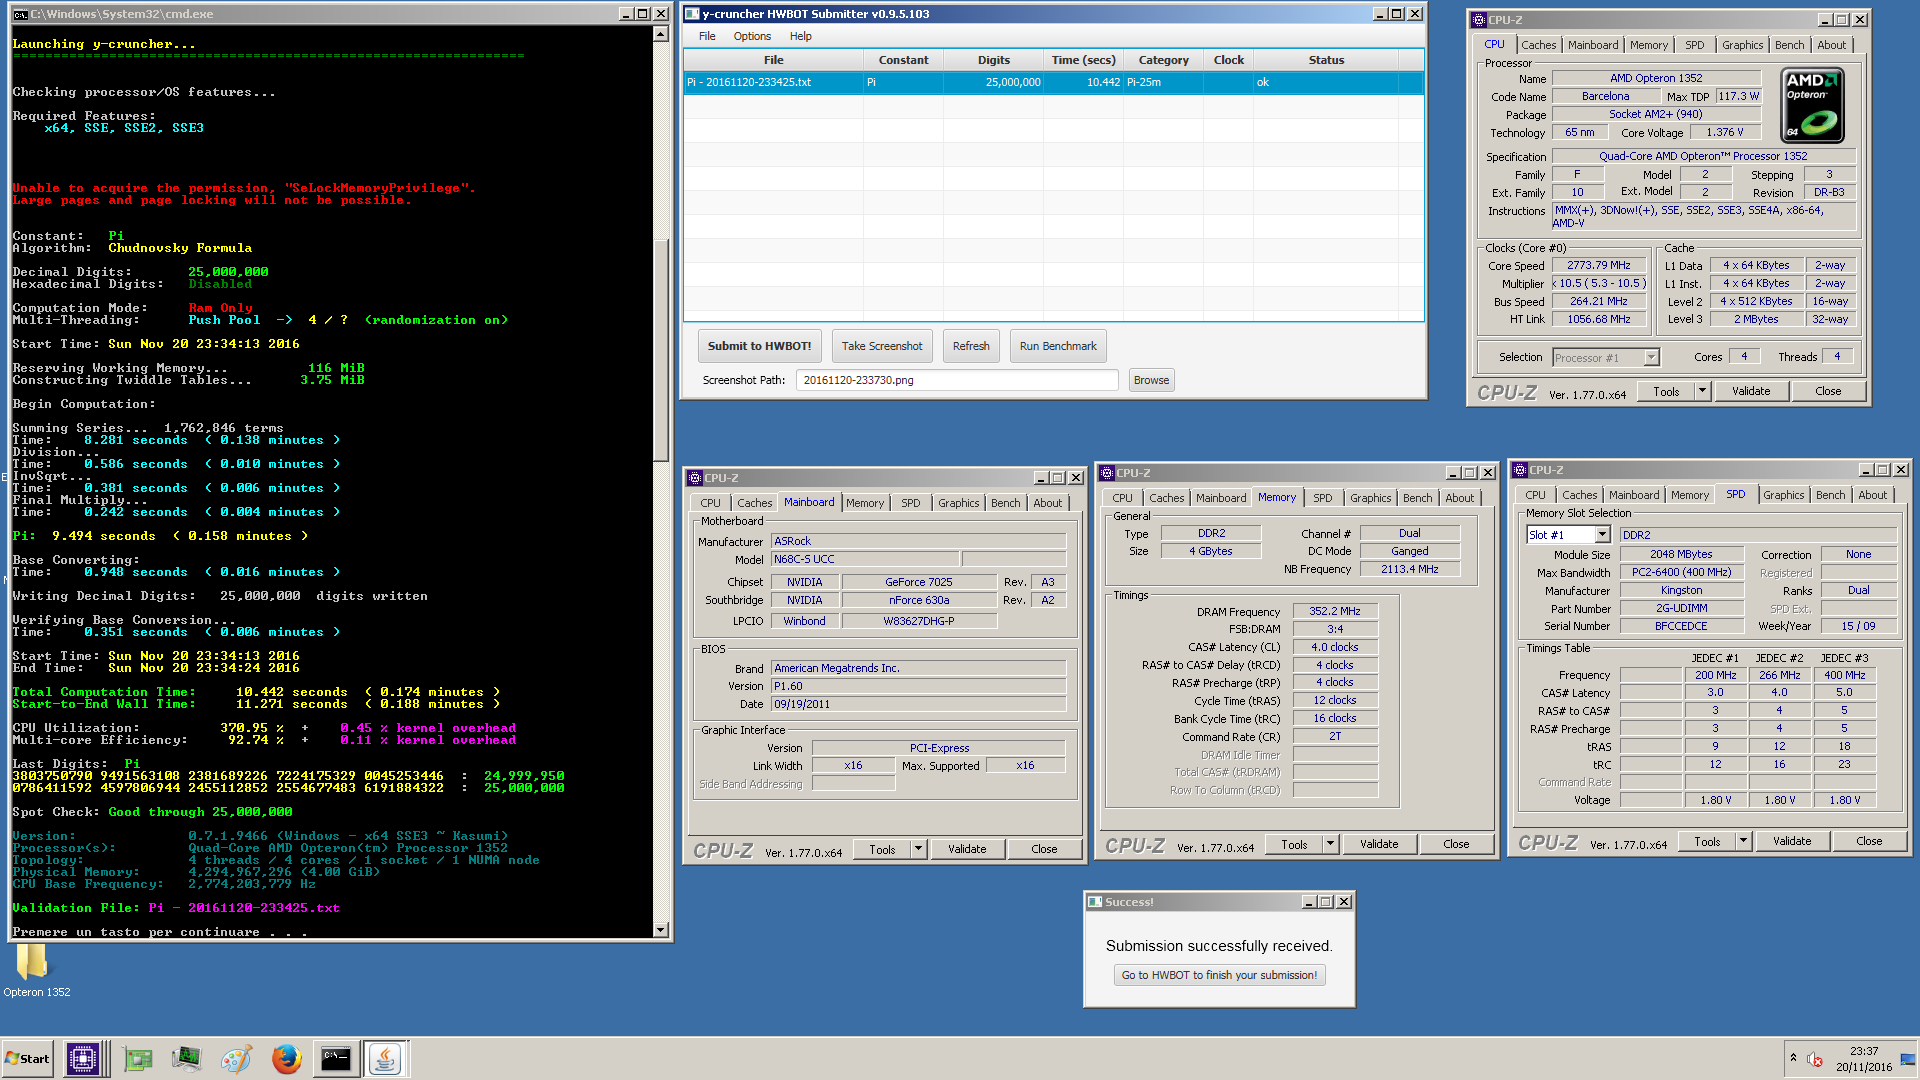Click the cmd window vertical scrollbar thumb
1920x1080 pixels.
[660, 350]
